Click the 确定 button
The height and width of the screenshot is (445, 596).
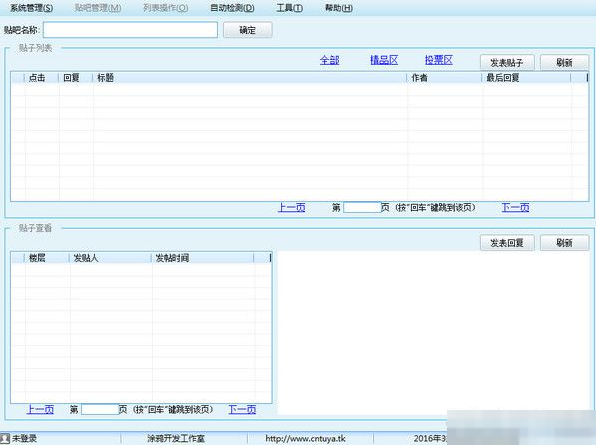click(x=247, y=30)
